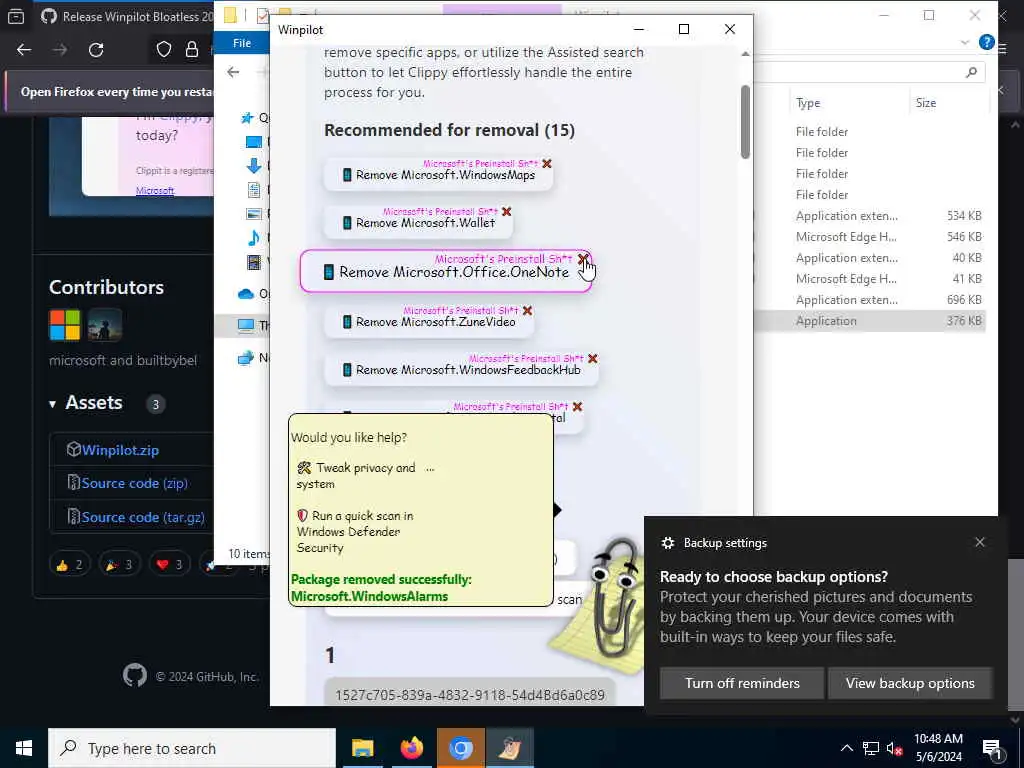
Task: Click the taskbar search box
Action: click(x=192, y=748)
